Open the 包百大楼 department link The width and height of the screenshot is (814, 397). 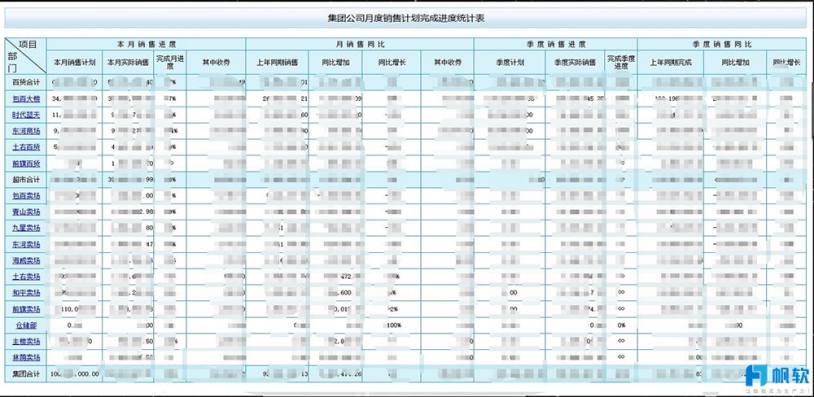click(26, 99)
